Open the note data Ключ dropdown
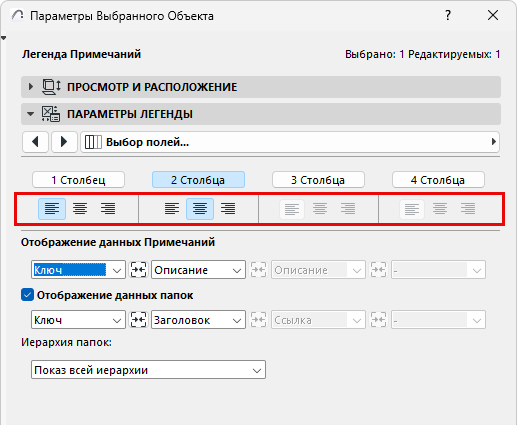The height and width of the screenshot is (425, 517). [78, 270]
